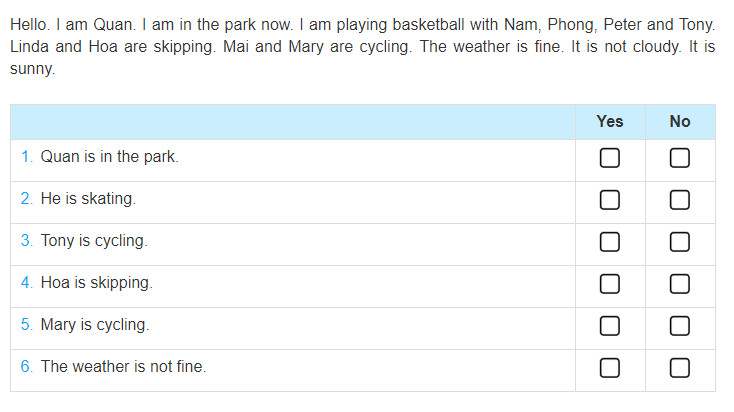Tick No box for 'He is skating'
The image size is (734, 412).
click(680, 200)
